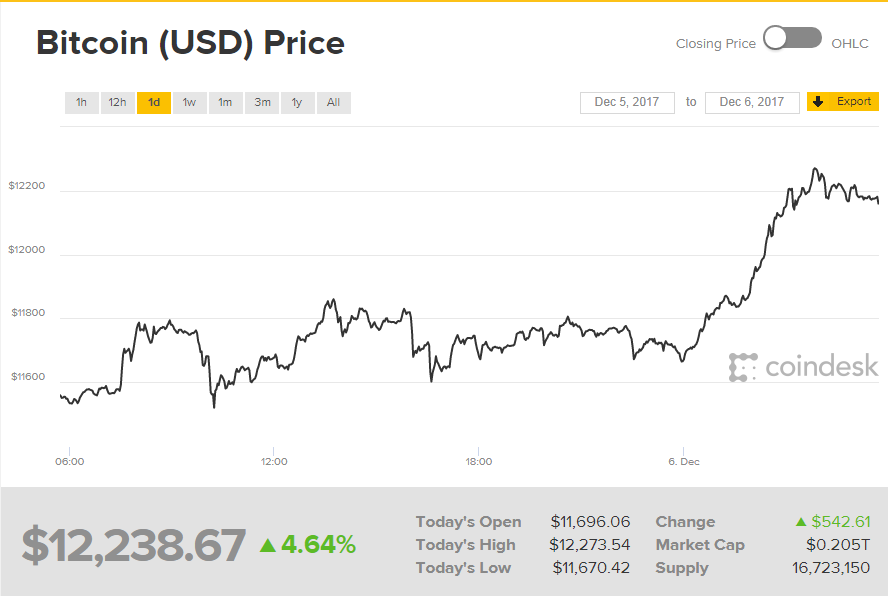Choose the 1d time range tab
The width and height of the screenshot is (888, 596).
pos(154,102)
